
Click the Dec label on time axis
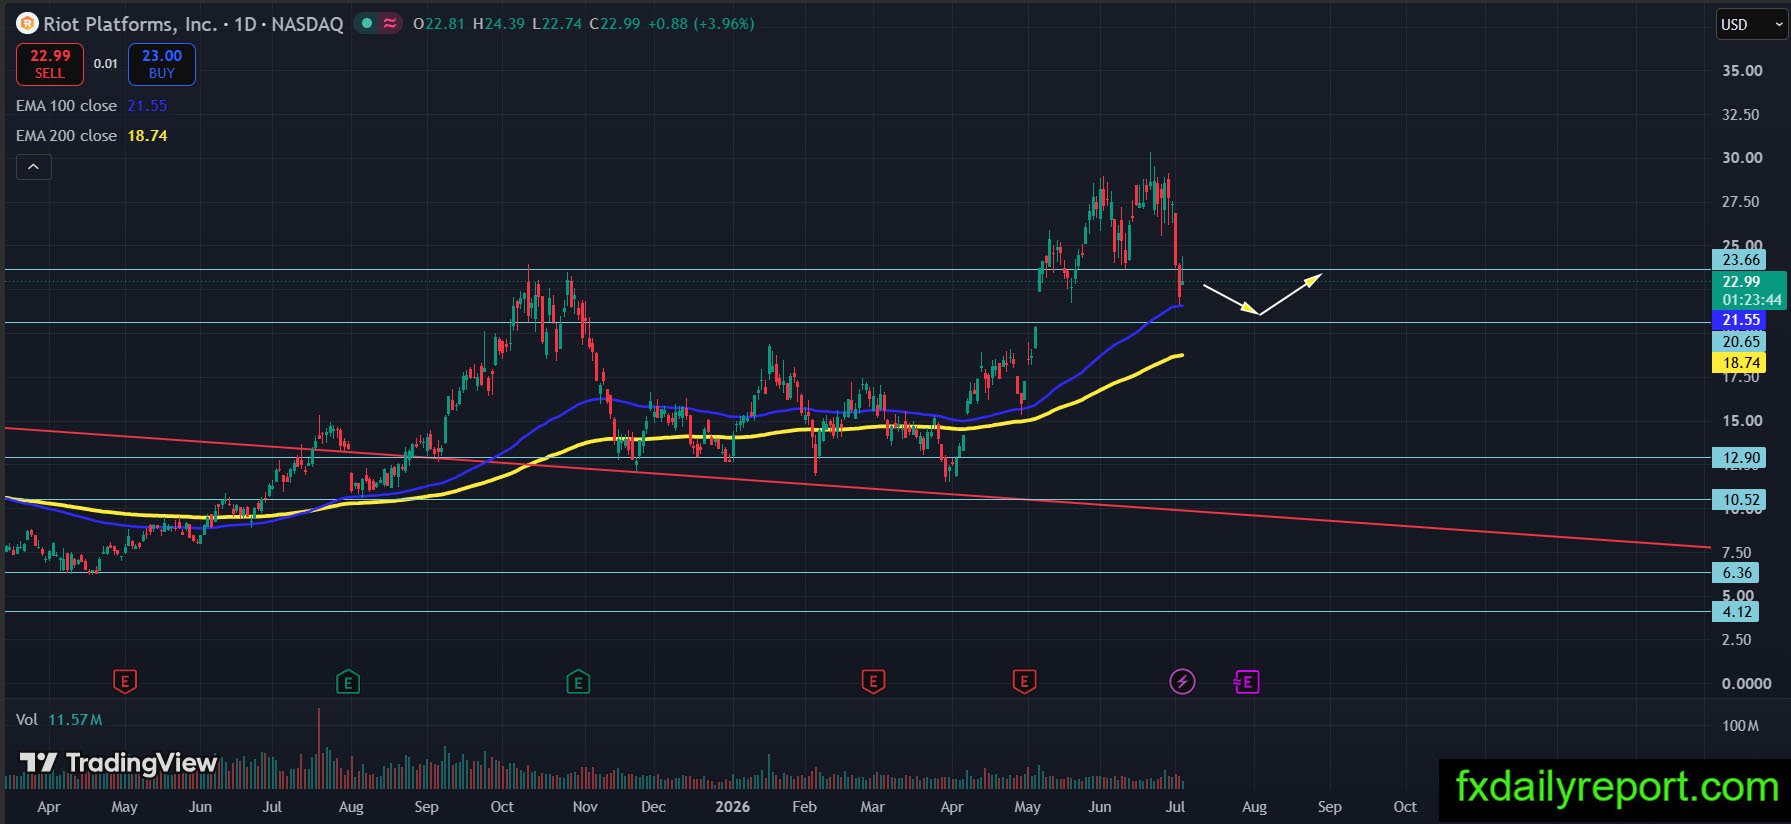click(x=653, y=807)
